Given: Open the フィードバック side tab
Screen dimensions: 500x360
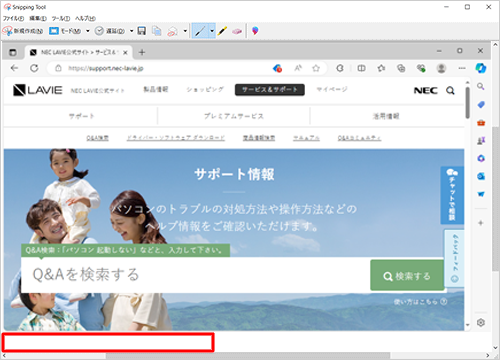Looking at the screenshot, I should (455, 258).
